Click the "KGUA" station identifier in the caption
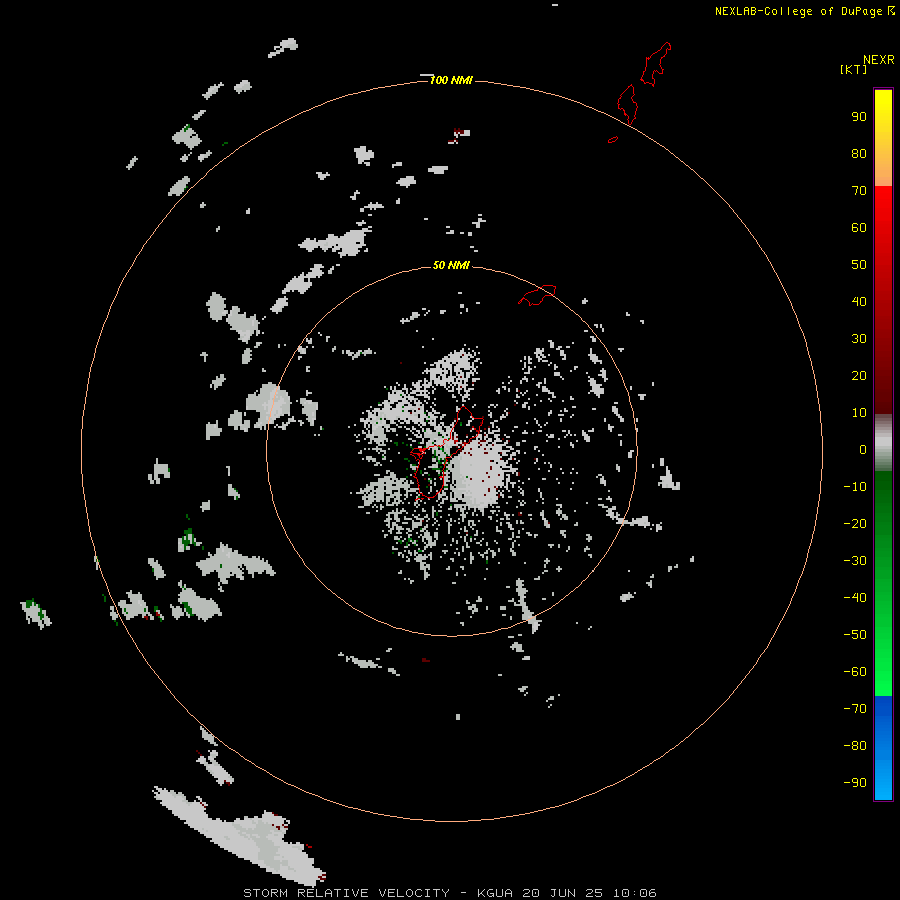Image resolution: width=900 pixels, height=900 pixels. (495, 893)
